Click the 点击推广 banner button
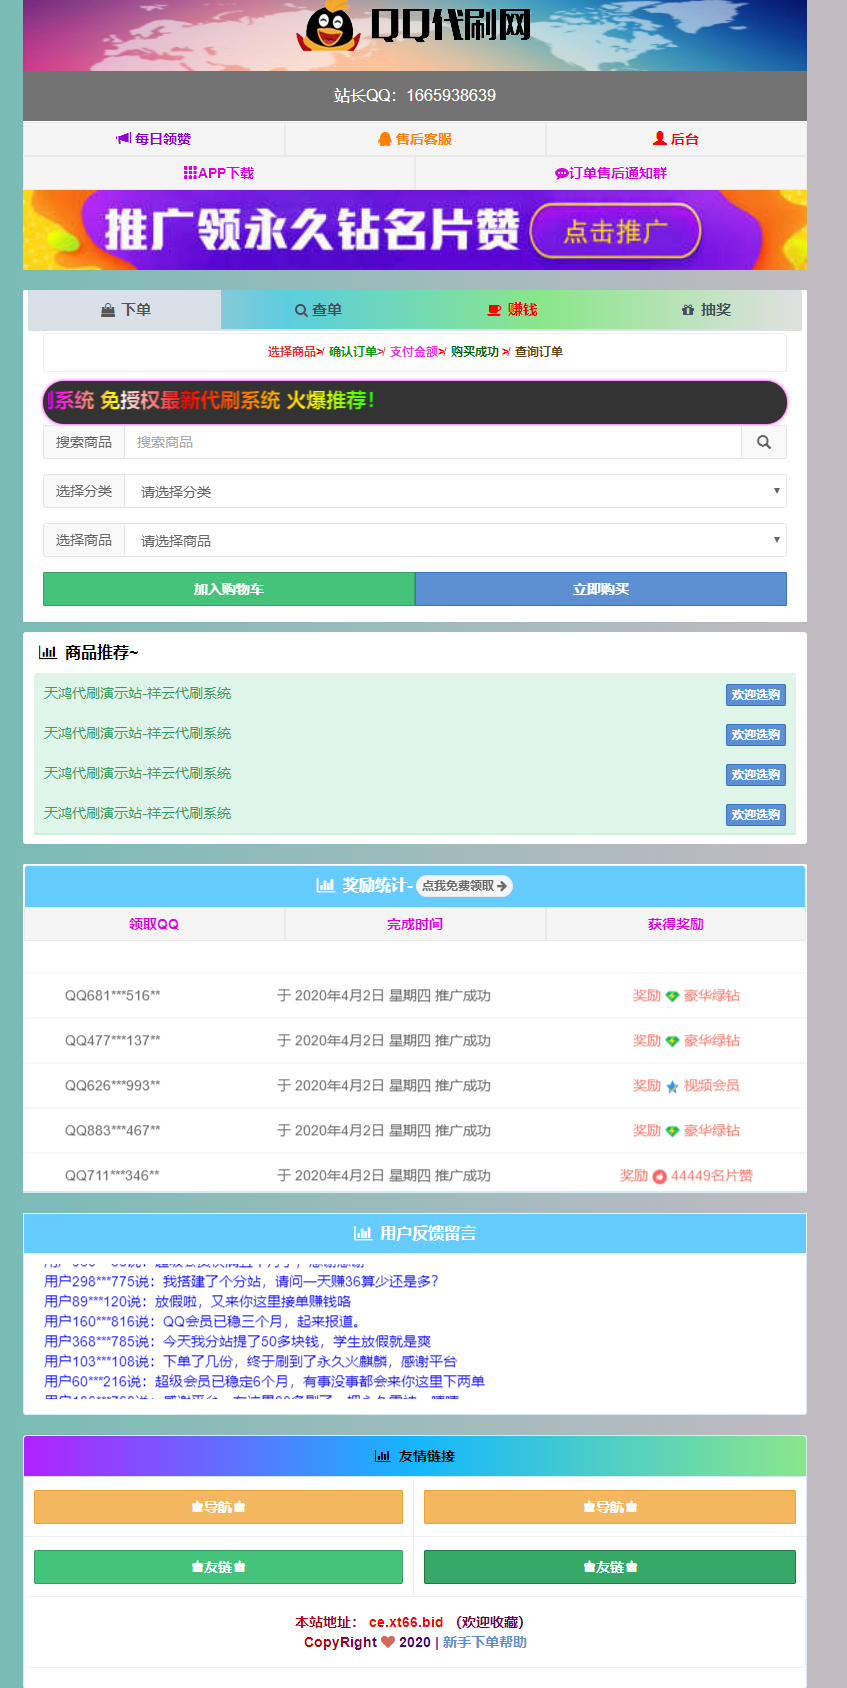Viewport: 847px width, 1688px height. click(x=615, y=232)
